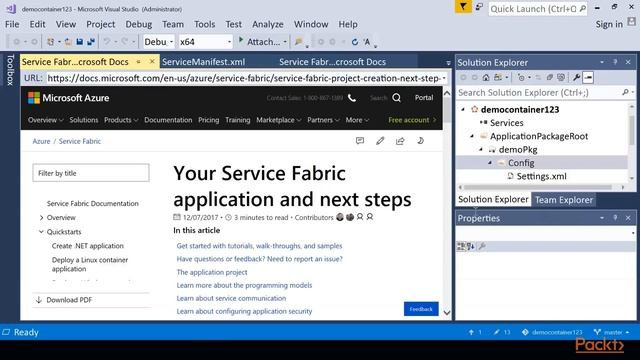Toggle Preview Selected Items in Solution Explorer
The height and width of the screenshot is (360, 640).
coord(588,77)
